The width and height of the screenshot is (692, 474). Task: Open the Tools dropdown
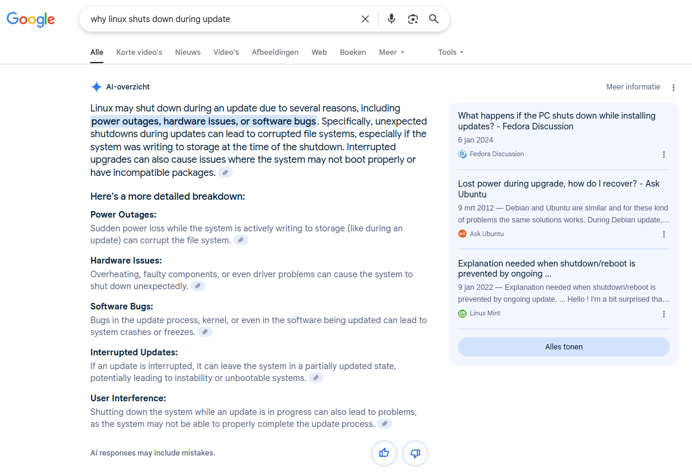click(x=451, y=52)
